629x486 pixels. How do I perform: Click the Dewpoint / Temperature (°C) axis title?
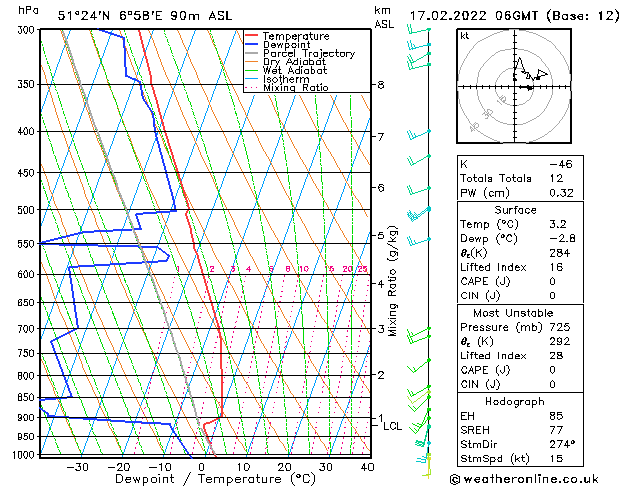coord(215,479)
